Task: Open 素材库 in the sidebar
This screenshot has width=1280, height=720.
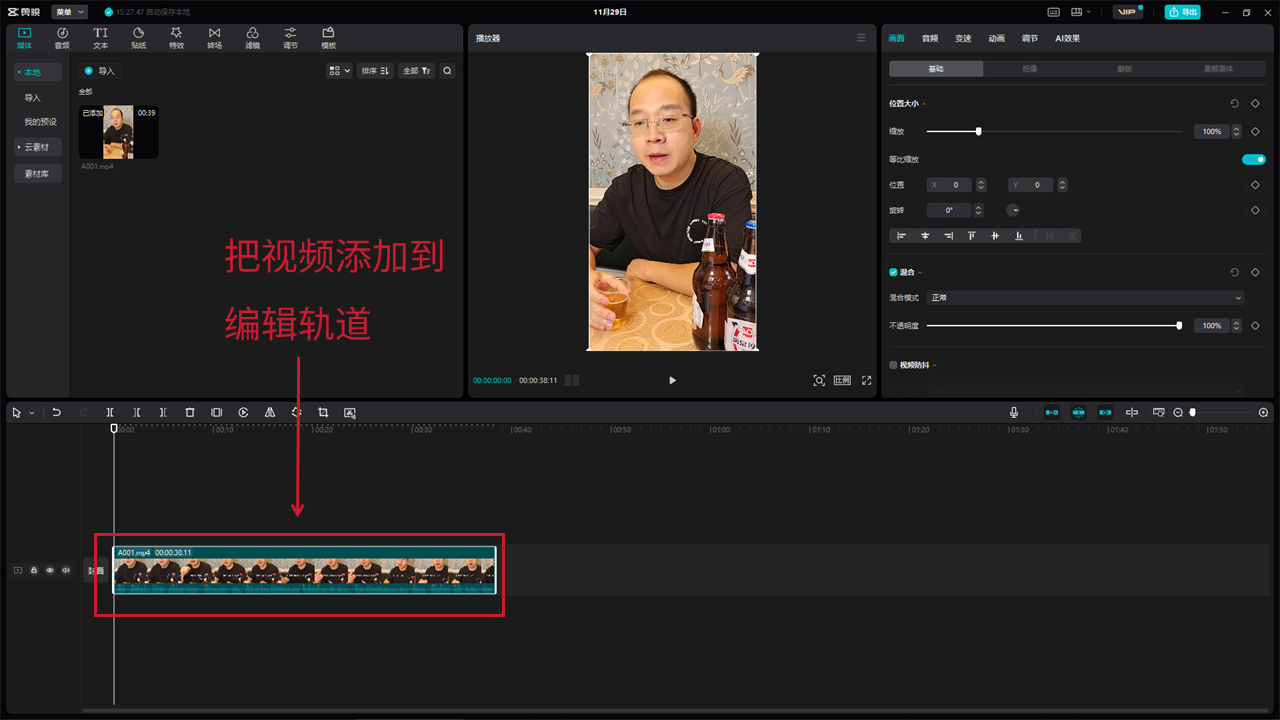Action: tap(38, 174)
